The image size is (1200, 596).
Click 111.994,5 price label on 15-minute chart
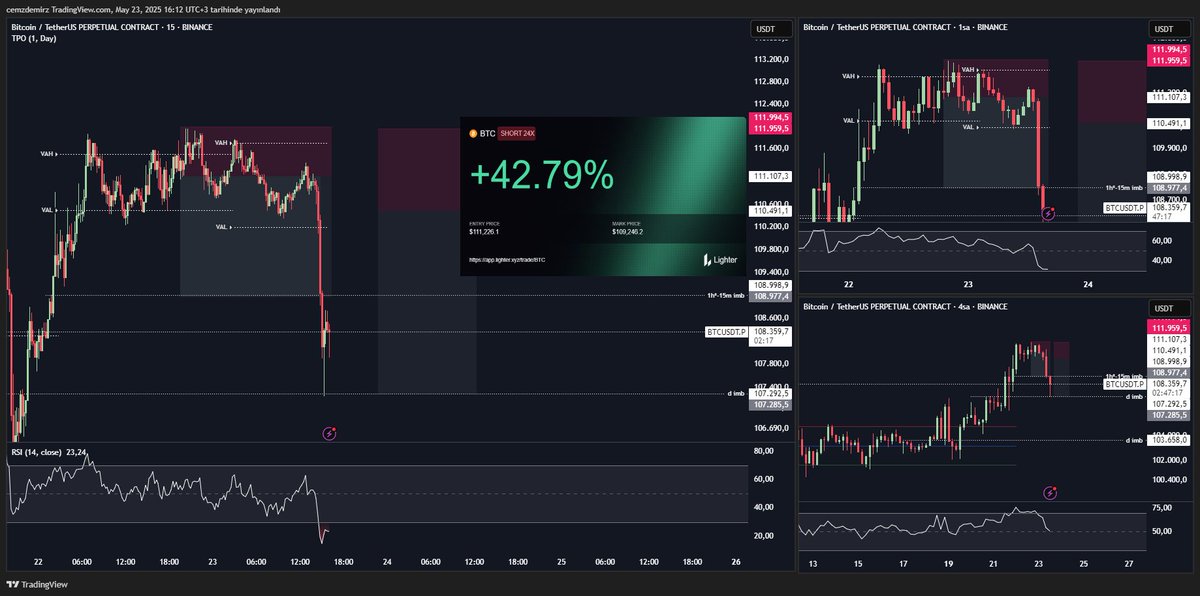[770, 118]
